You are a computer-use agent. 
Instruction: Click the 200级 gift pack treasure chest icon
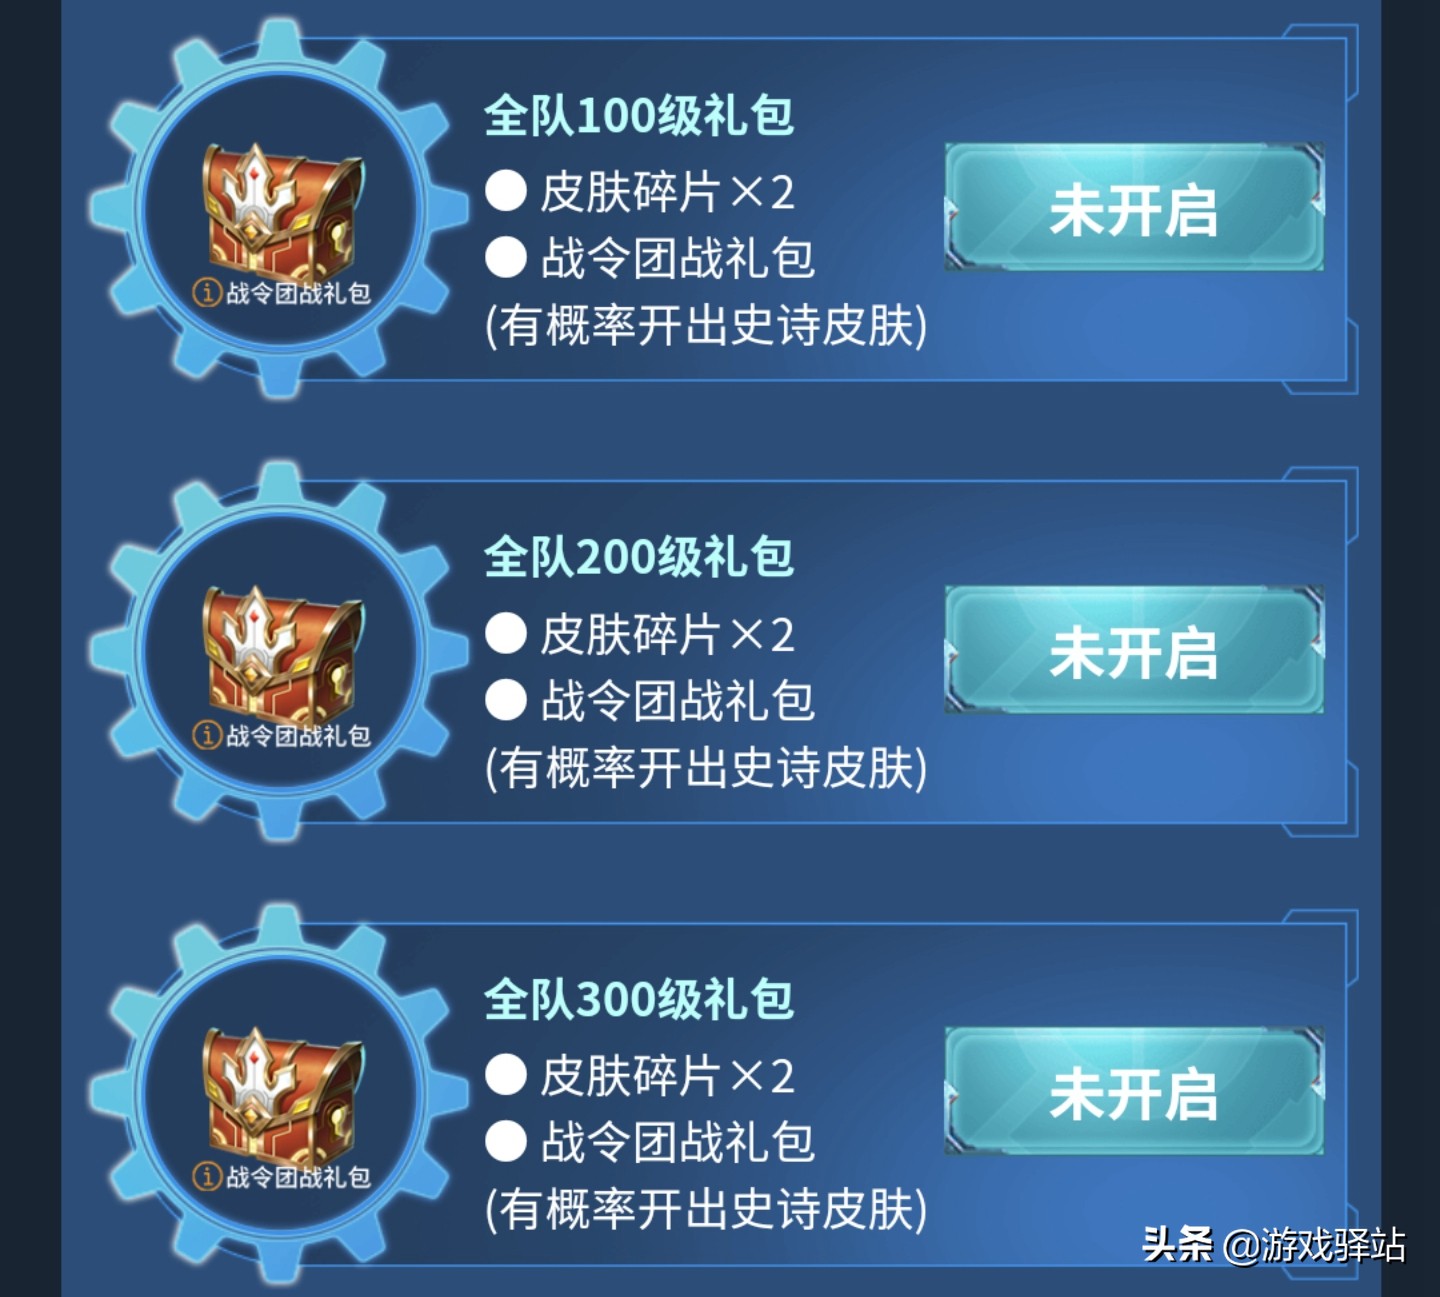pyautogui.click(x=282, y=651)
